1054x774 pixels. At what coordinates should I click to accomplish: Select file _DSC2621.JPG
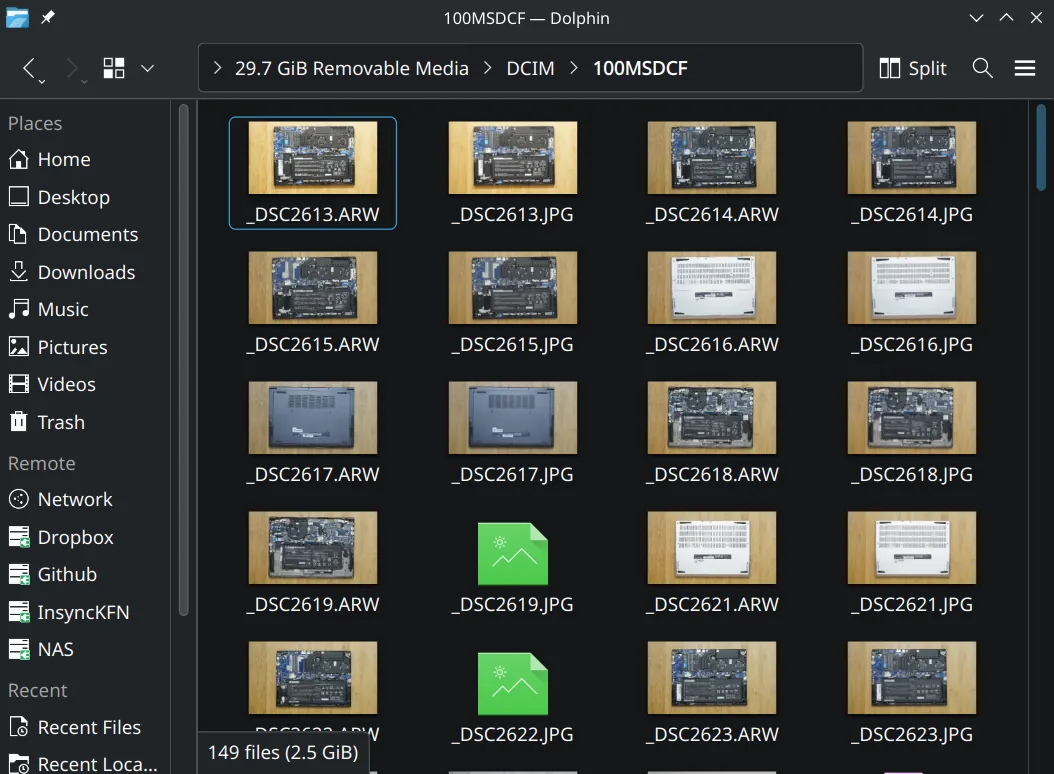tap(912, 562)
